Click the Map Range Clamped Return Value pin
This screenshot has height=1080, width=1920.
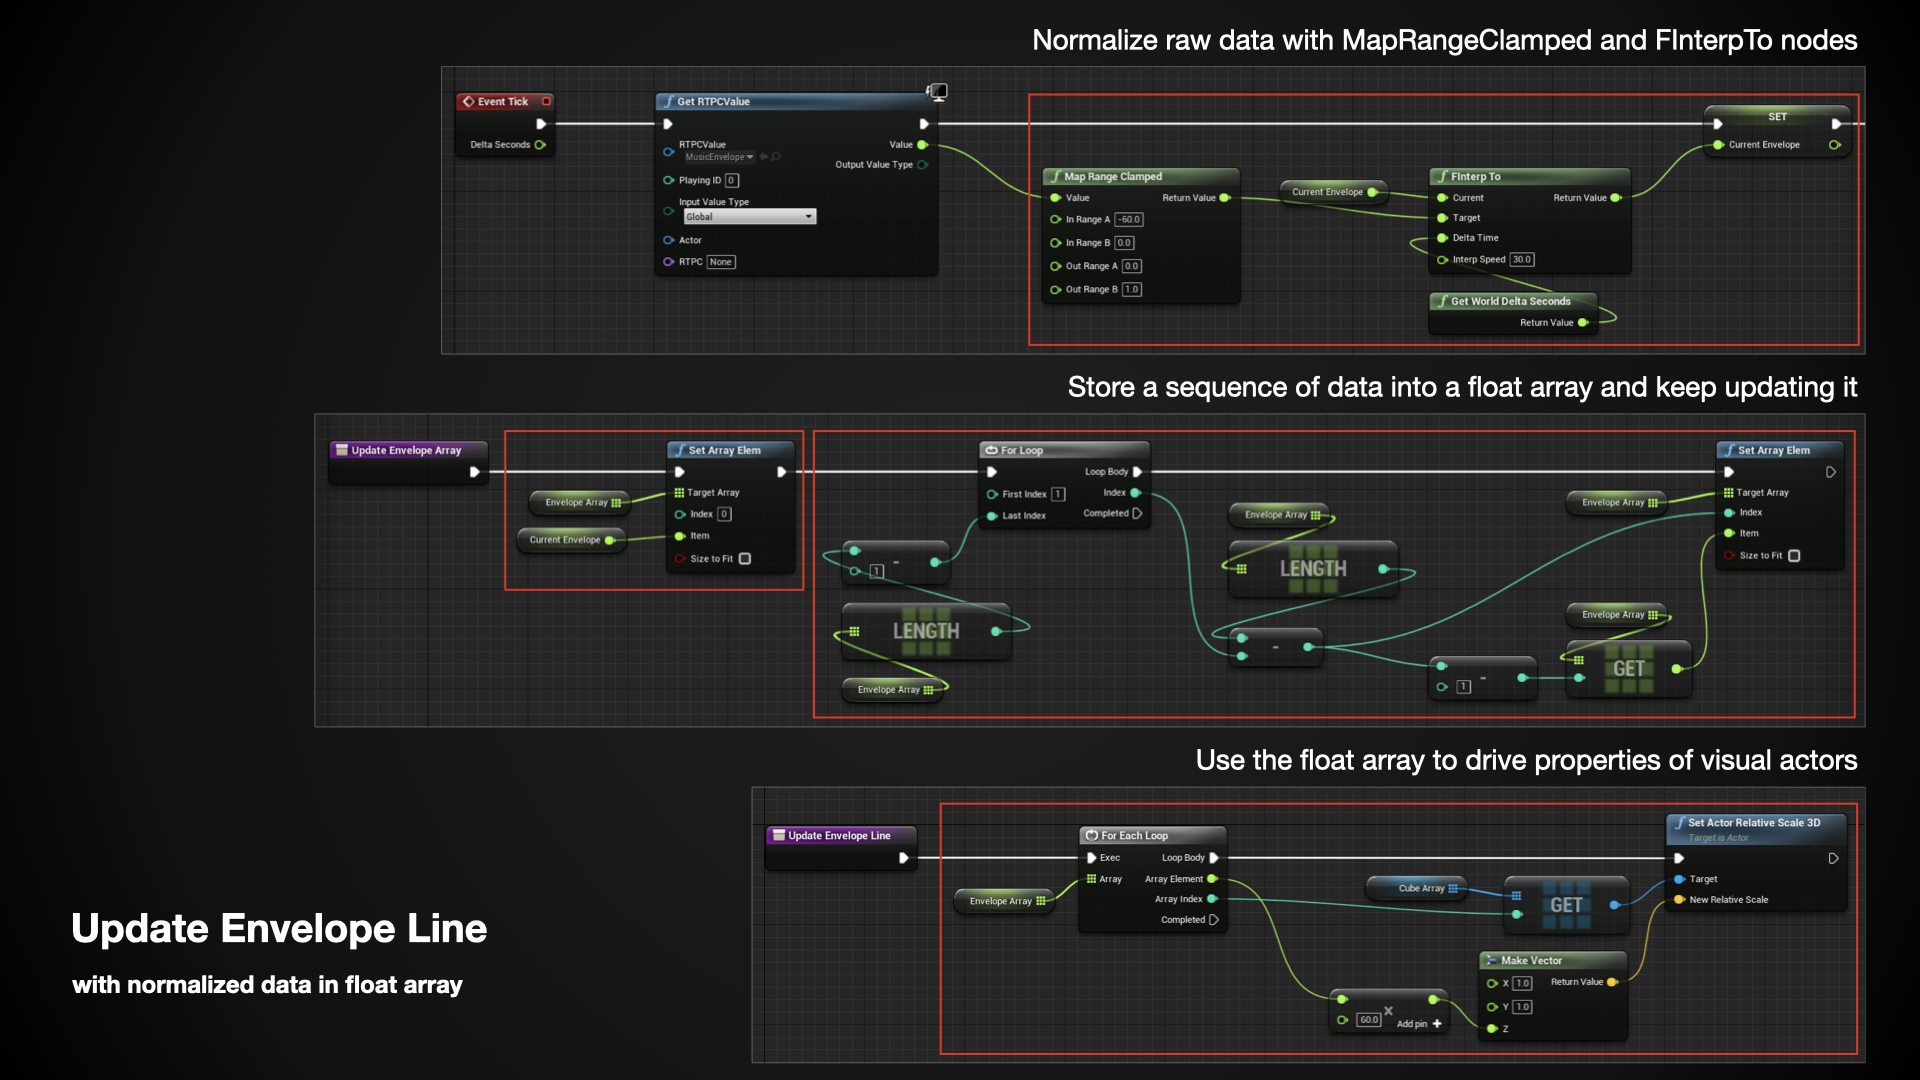point(1224,198)
